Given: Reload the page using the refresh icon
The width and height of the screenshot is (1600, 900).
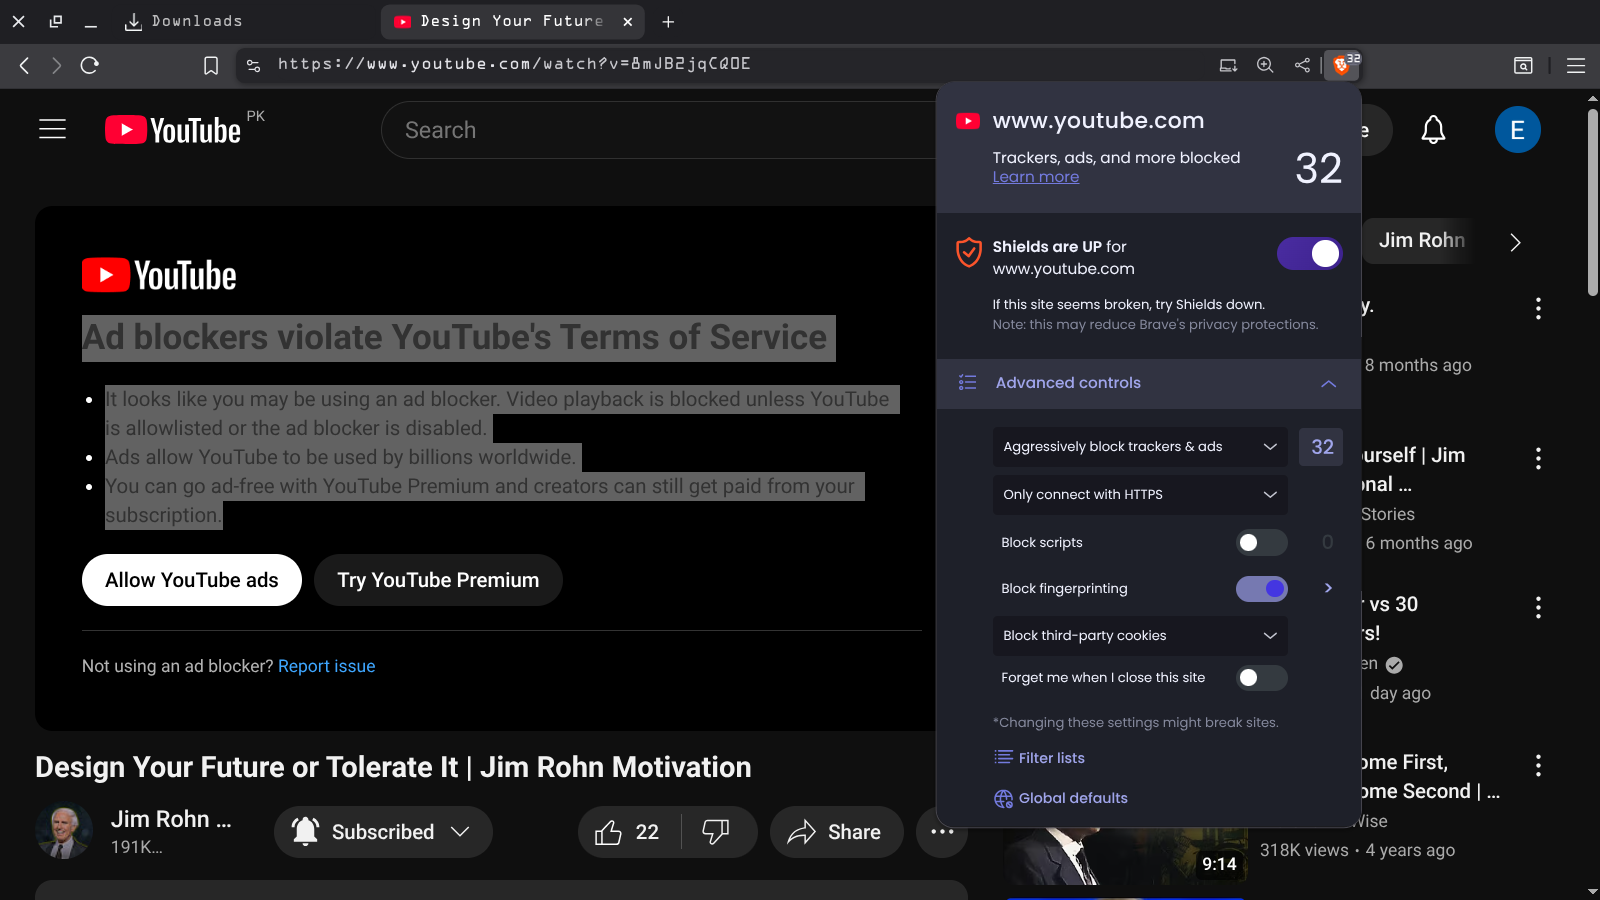Looking at the screenshot, I should 90,65.
